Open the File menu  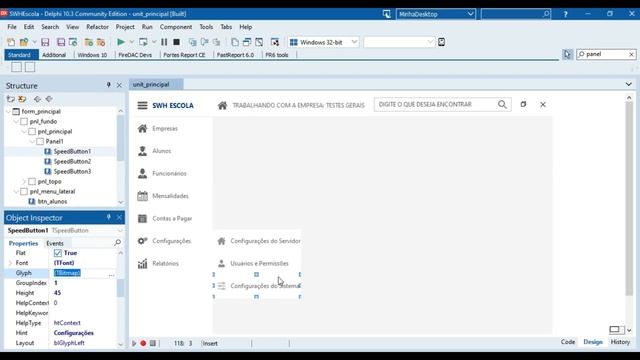coord(12,27)
